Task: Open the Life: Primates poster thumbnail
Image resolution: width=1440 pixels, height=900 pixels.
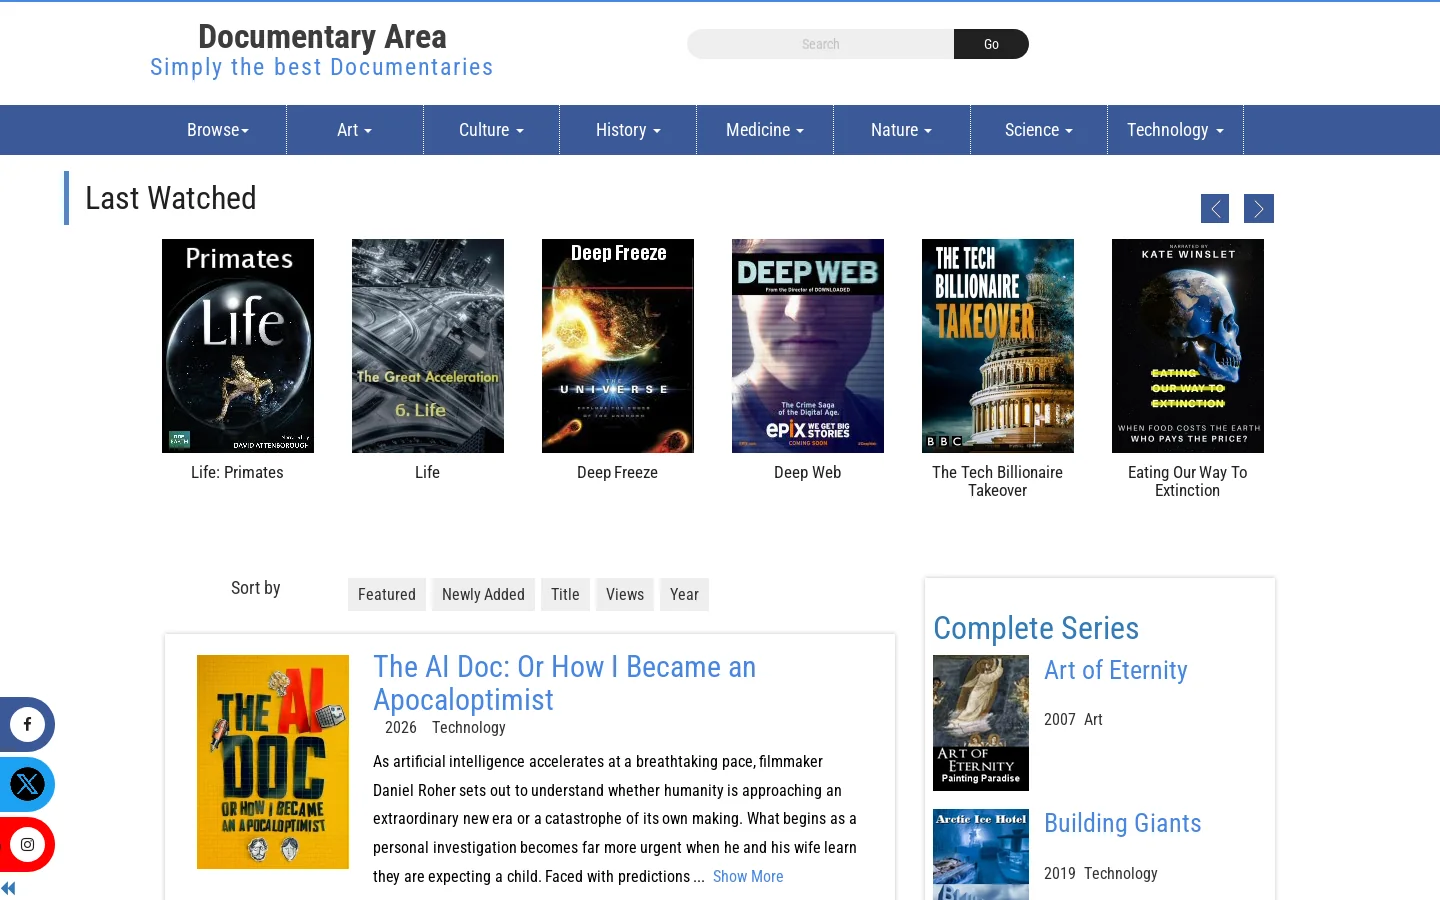Action: point(238,346)
